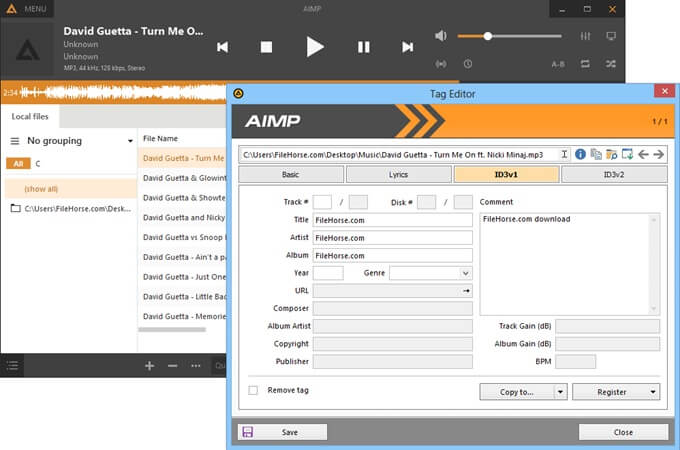680x450 pixels.
Task: Select the C:\Users\FileHorse.com folder entry
Action: click(x=71, y=209)
